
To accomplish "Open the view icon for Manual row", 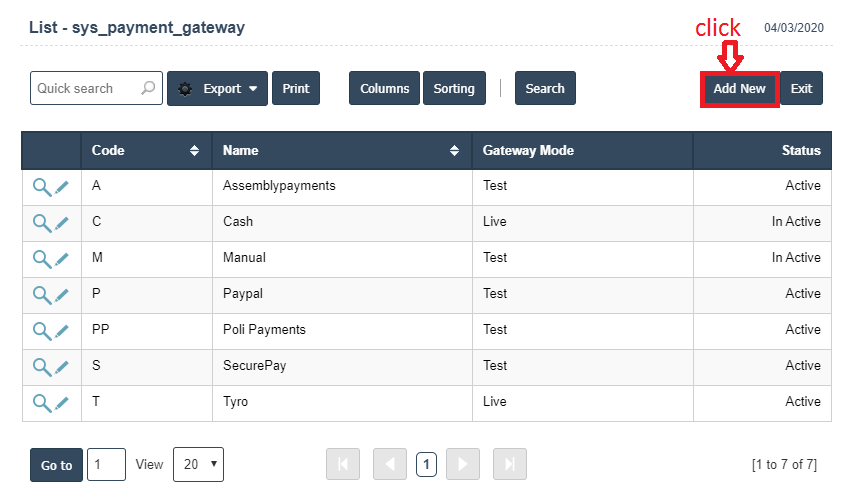I will point(42,259).
